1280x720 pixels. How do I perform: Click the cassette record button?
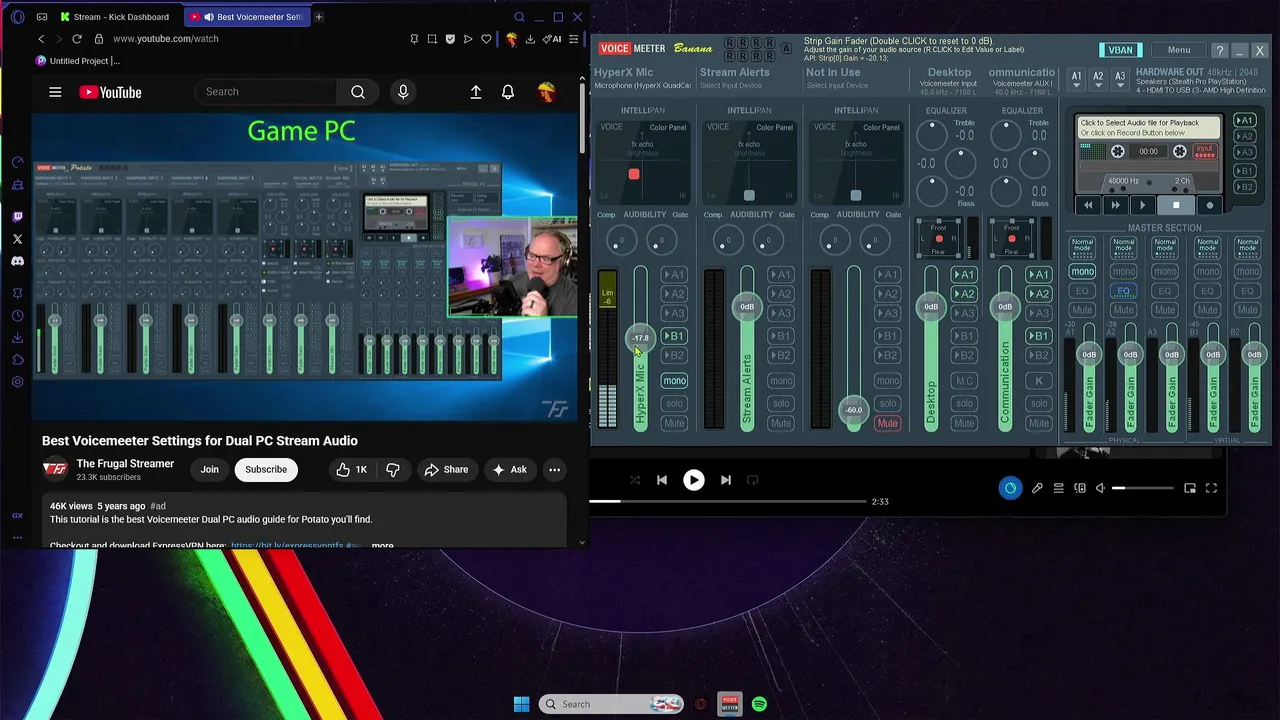[1209, 205]
